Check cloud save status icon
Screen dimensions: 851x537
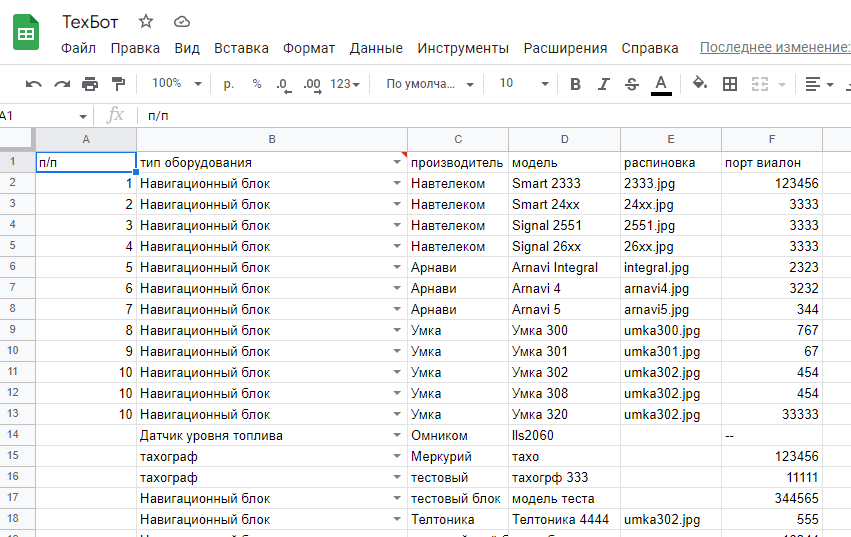pyautogui.click(x=181, y=22)
